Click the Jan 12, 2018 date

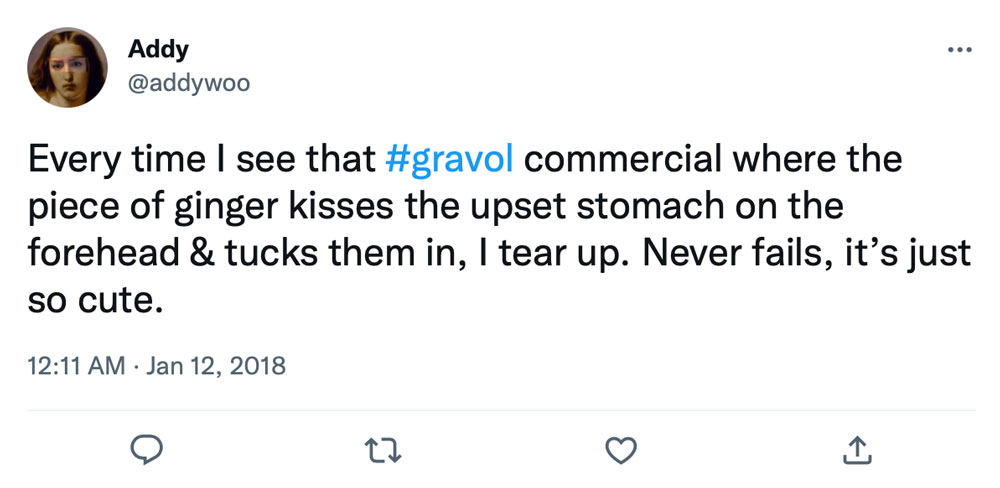pos(216,366)
